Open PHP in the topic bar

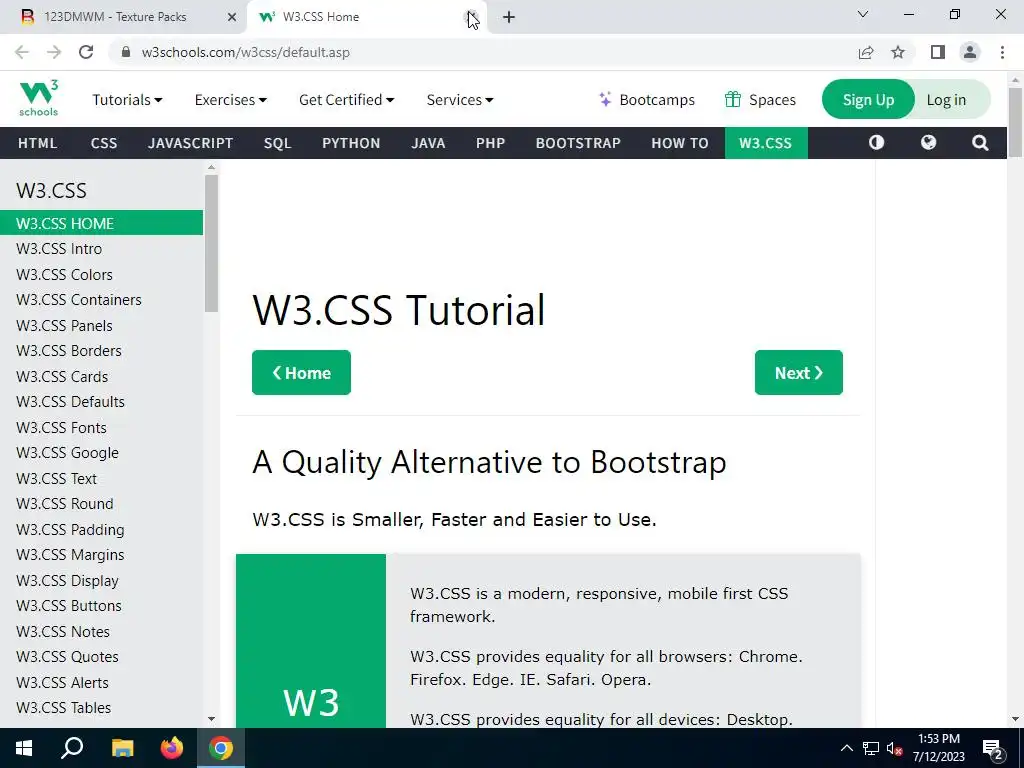click(x=490, y=143)
